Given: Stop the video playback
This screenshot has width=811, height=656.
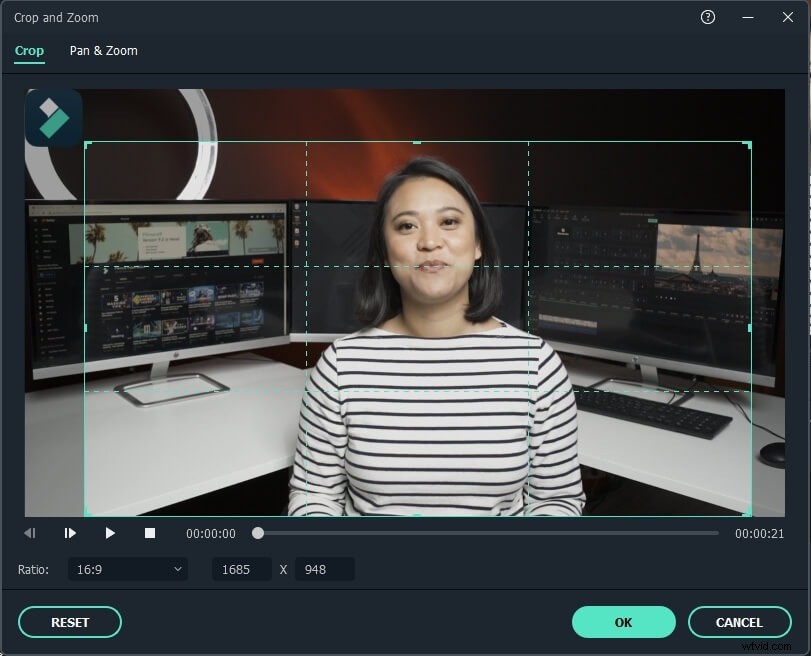Looking at the screenshot, I should [x=150, y=532].
